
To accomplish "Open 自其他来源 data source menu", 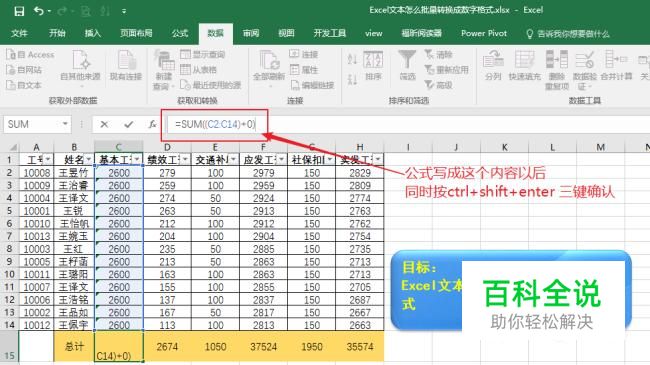I will tap(81, 68).
